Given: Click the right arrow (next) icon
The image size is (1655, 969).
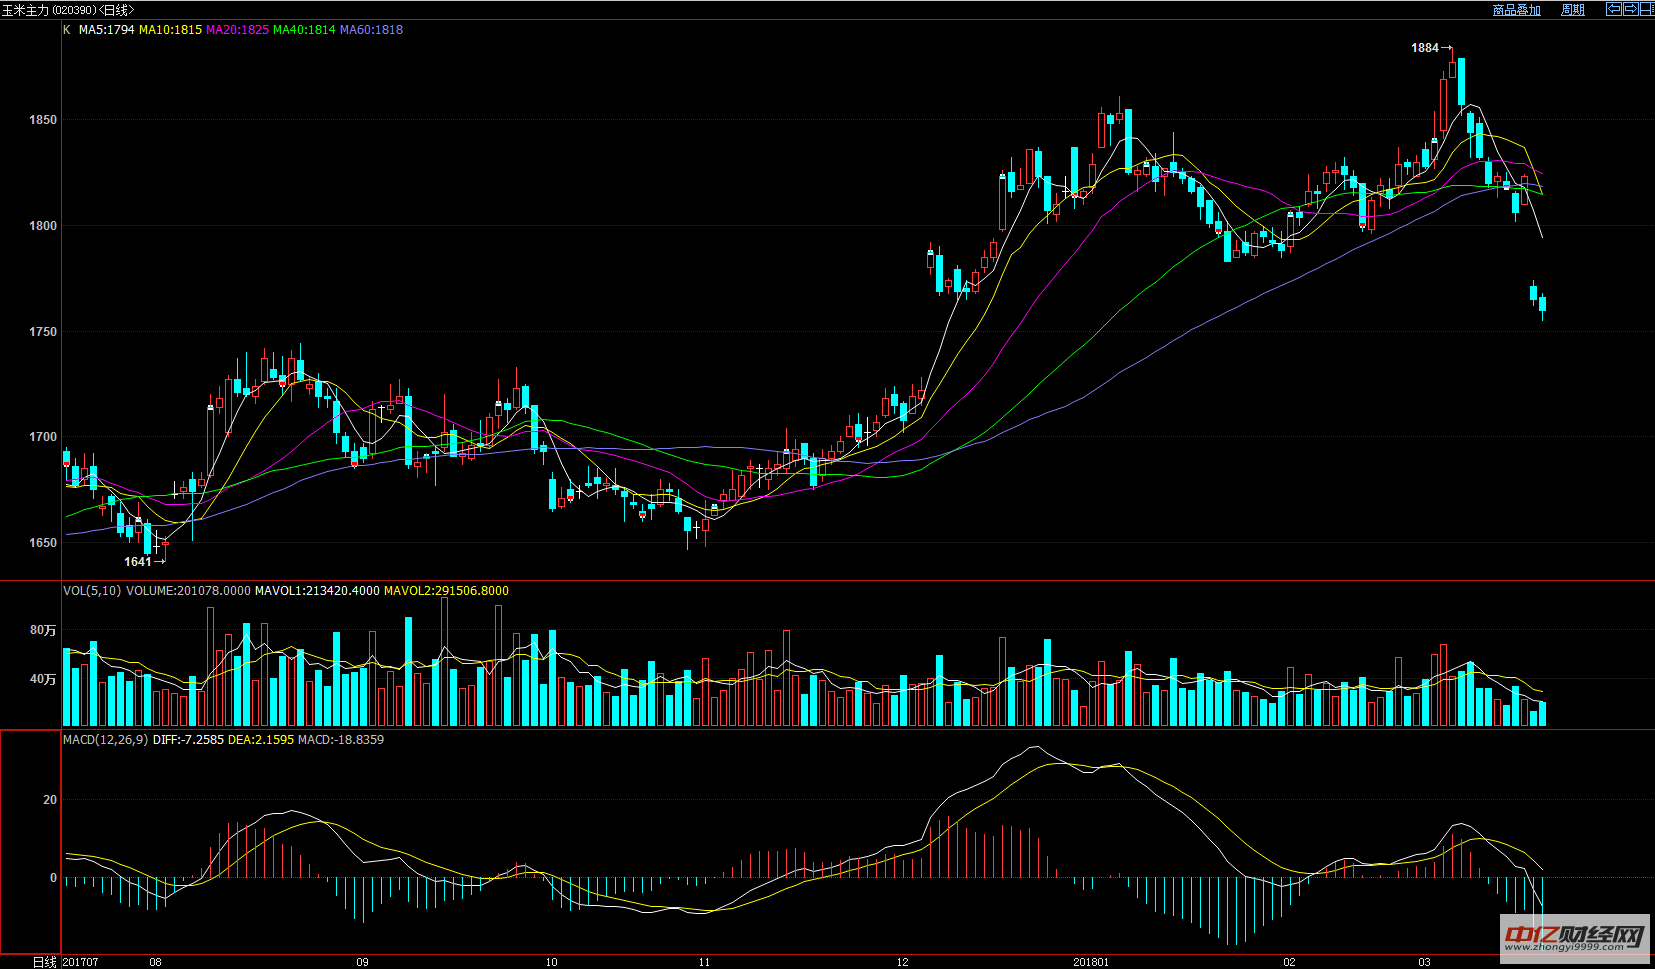Looking at the screenshot, I should pos(1630,9).
